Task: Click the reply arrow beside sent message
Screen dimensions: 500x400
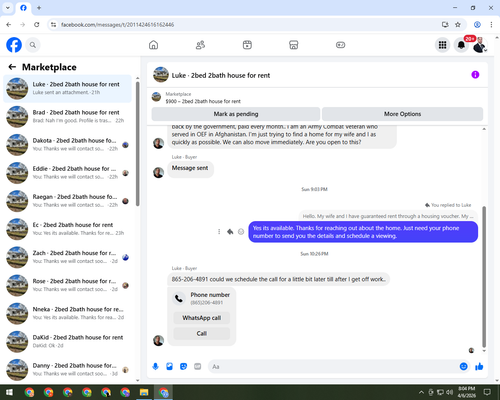Action: (230, 232)
